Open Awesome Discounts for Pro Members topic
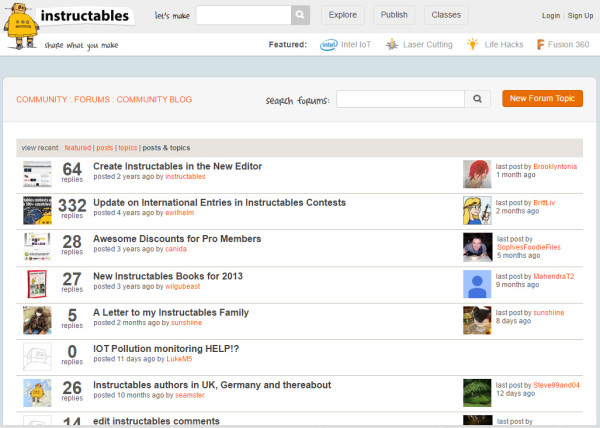600x428 pixels. pyautogui.click(x=177, y=239)
